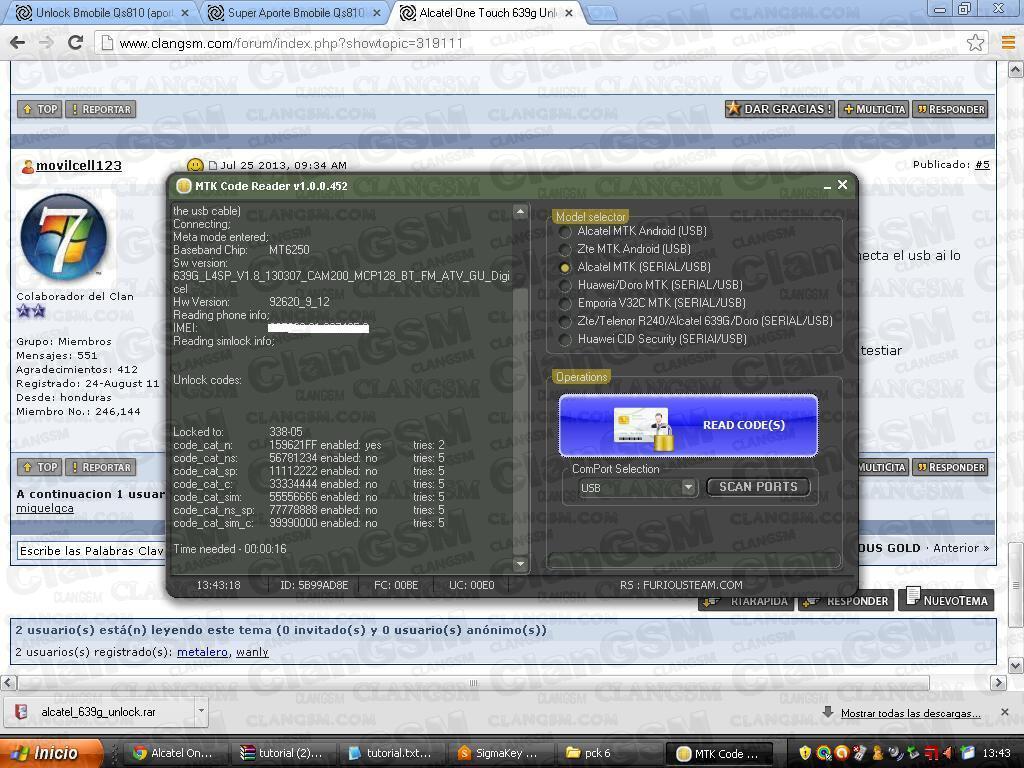Image resolution: width=1024 pixels, height=768 pixels.
Task: Click the upper RESPONDER quote button
Action: pyautogui.click(x=950, y=109)
